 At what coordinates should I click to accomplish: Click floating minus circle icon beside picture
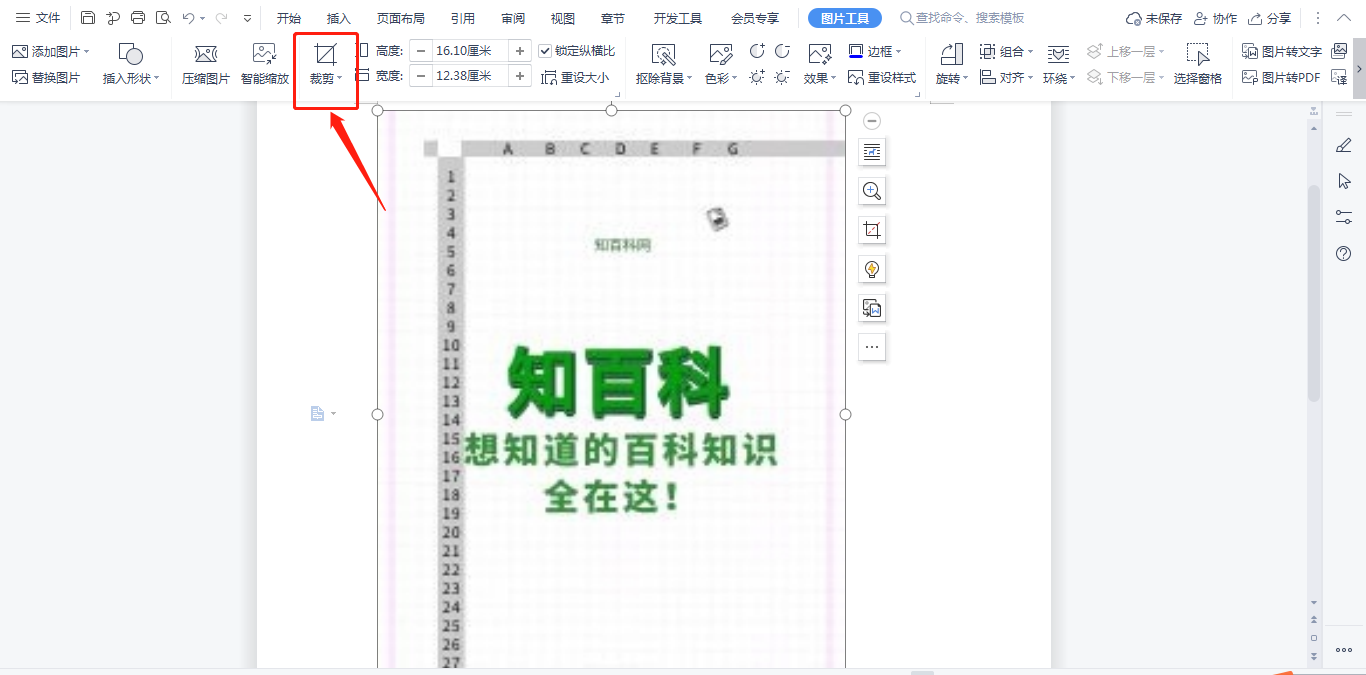(872, 121)
